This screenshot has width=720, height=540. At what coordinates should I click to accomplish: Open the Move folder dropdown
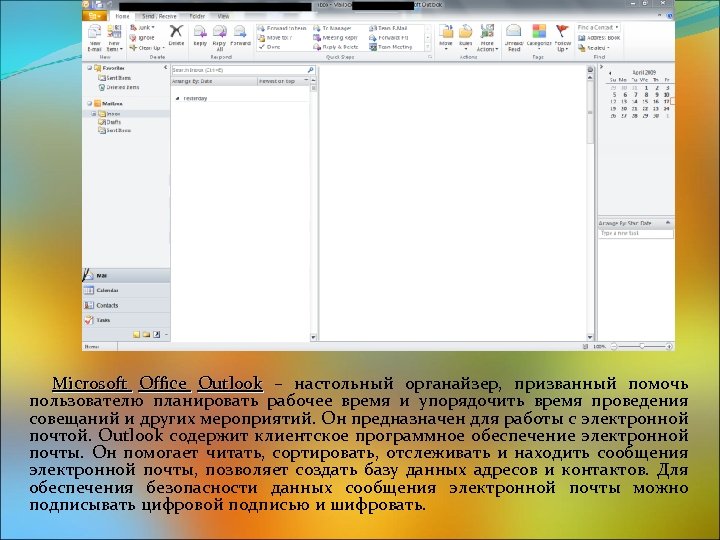click(446, 38)
